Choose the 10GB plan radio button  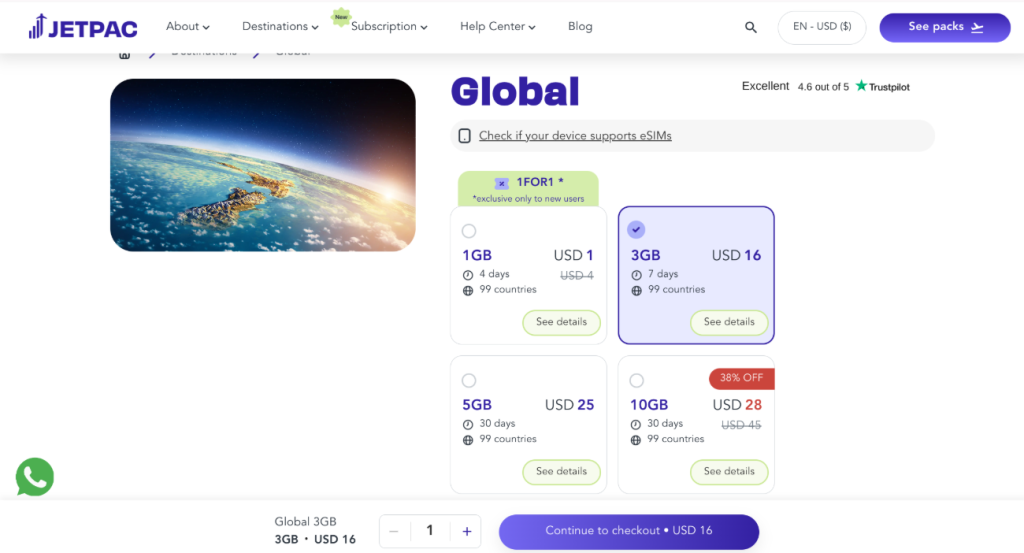click(637, 380)
